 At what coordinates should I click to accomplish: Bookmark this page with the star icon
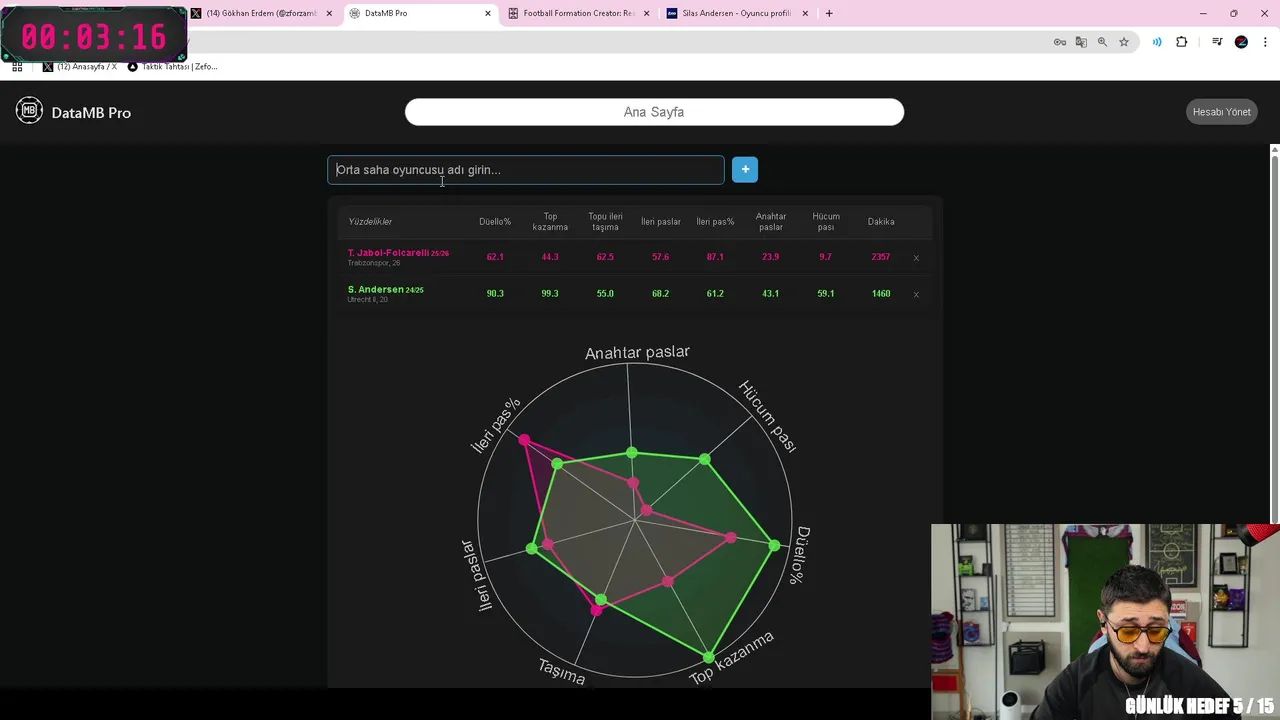(x=1124, y=42)
